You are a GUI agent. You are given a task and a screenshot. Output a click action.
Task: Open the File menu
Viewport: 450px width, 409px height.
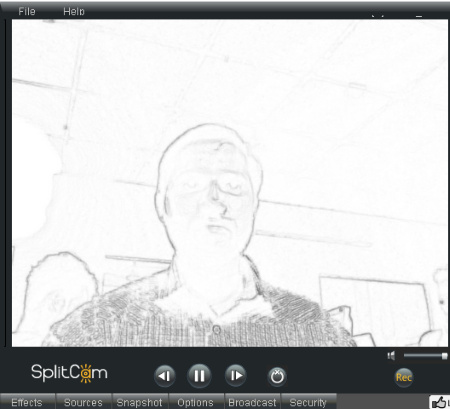[x=27, y=11]
